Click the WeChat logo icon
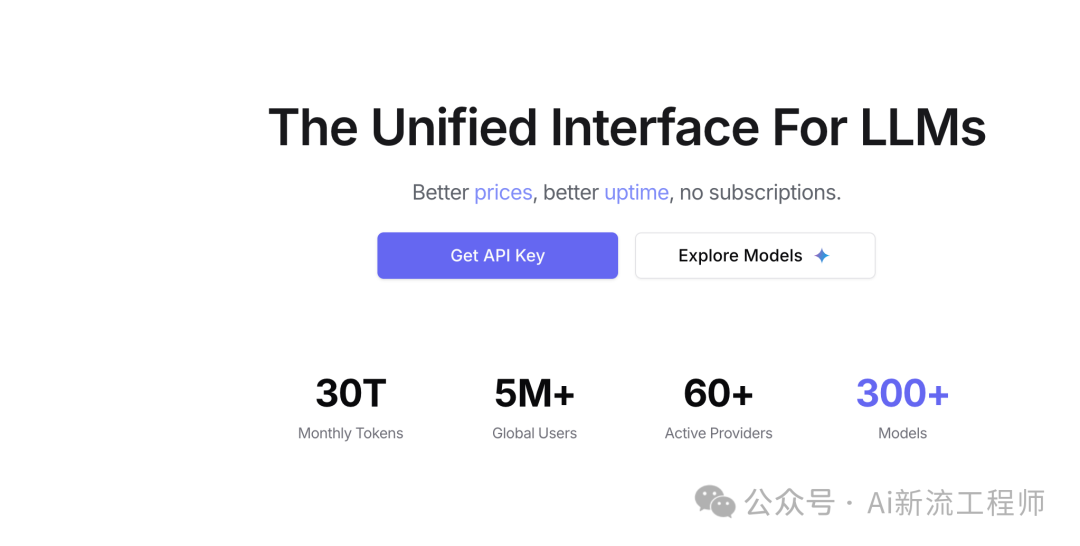 (x=715, y=502)
